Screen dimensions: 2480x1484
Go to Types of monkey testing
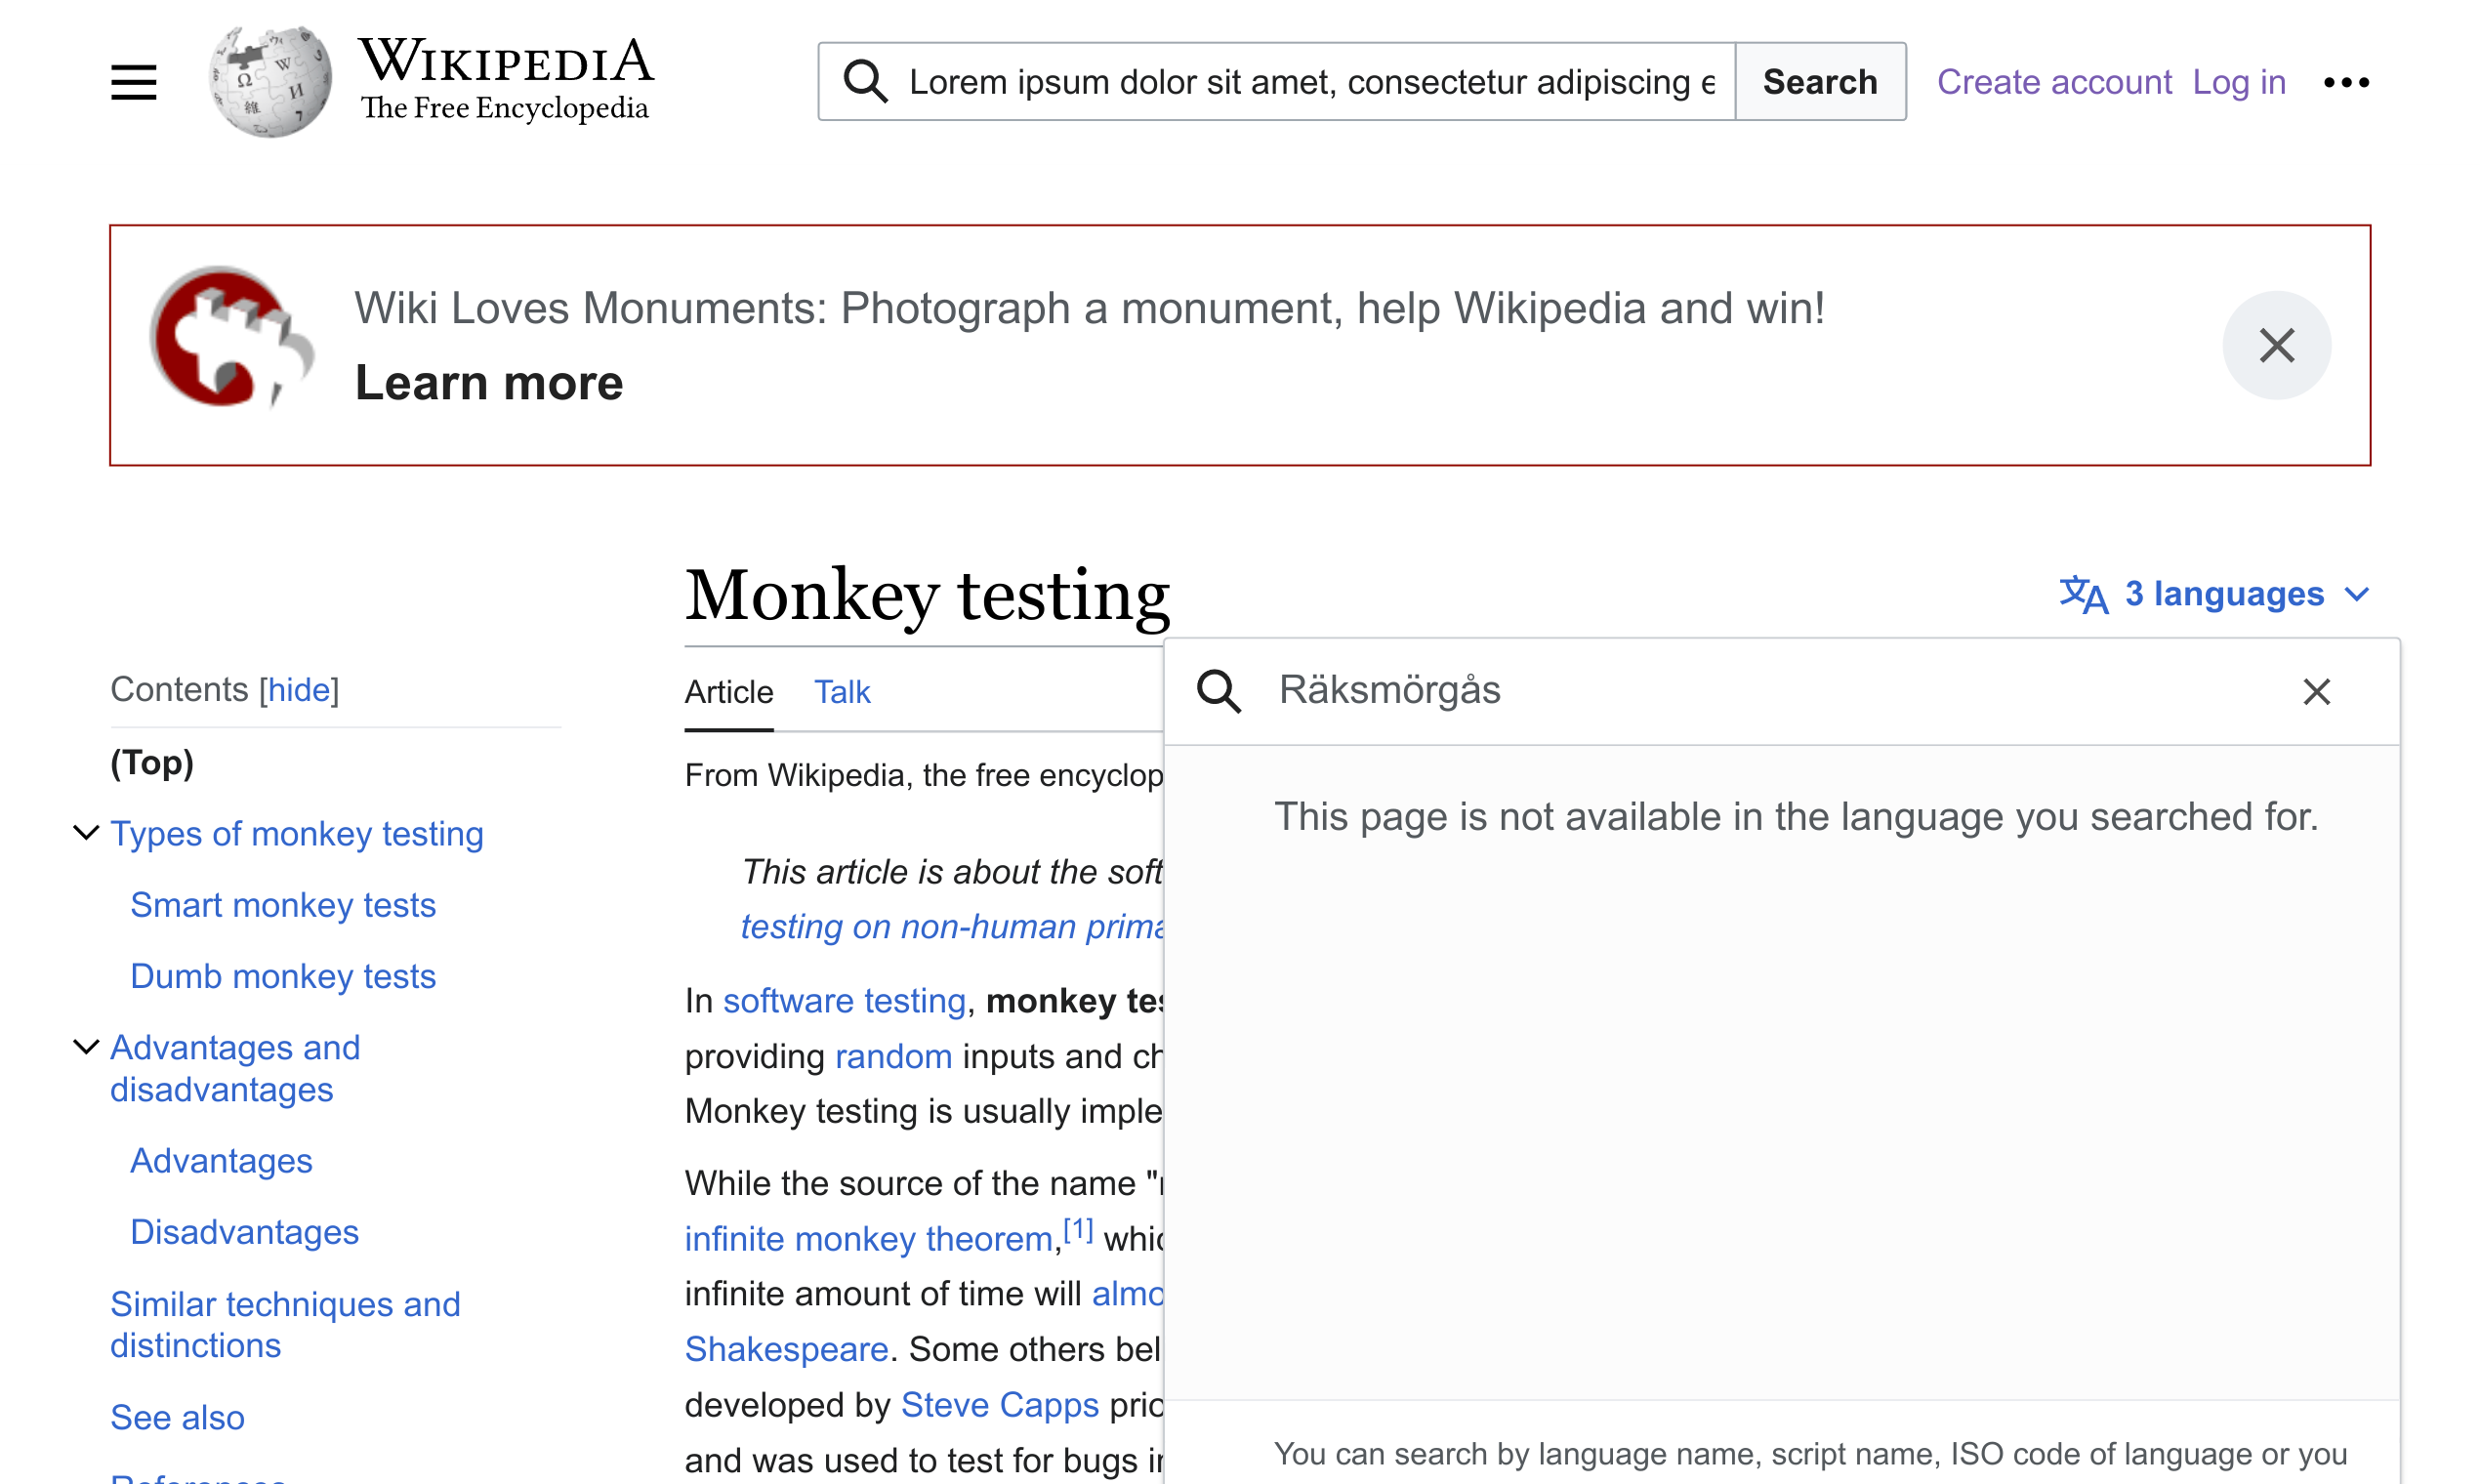tap(297, 834)
